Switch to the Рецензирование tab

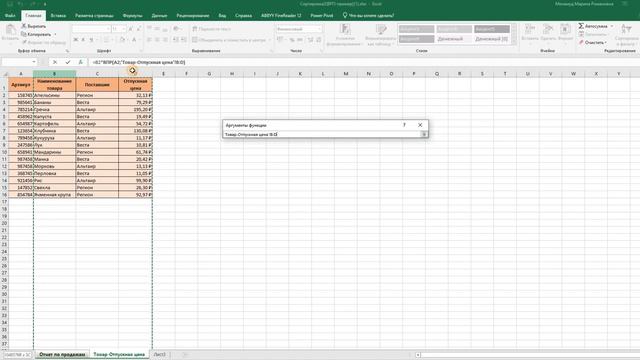tap(193, 16)
